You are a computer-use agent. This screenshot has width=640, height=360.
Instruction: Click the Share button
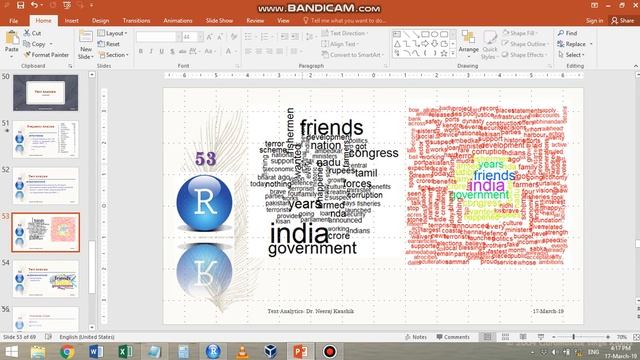point(623,20)
